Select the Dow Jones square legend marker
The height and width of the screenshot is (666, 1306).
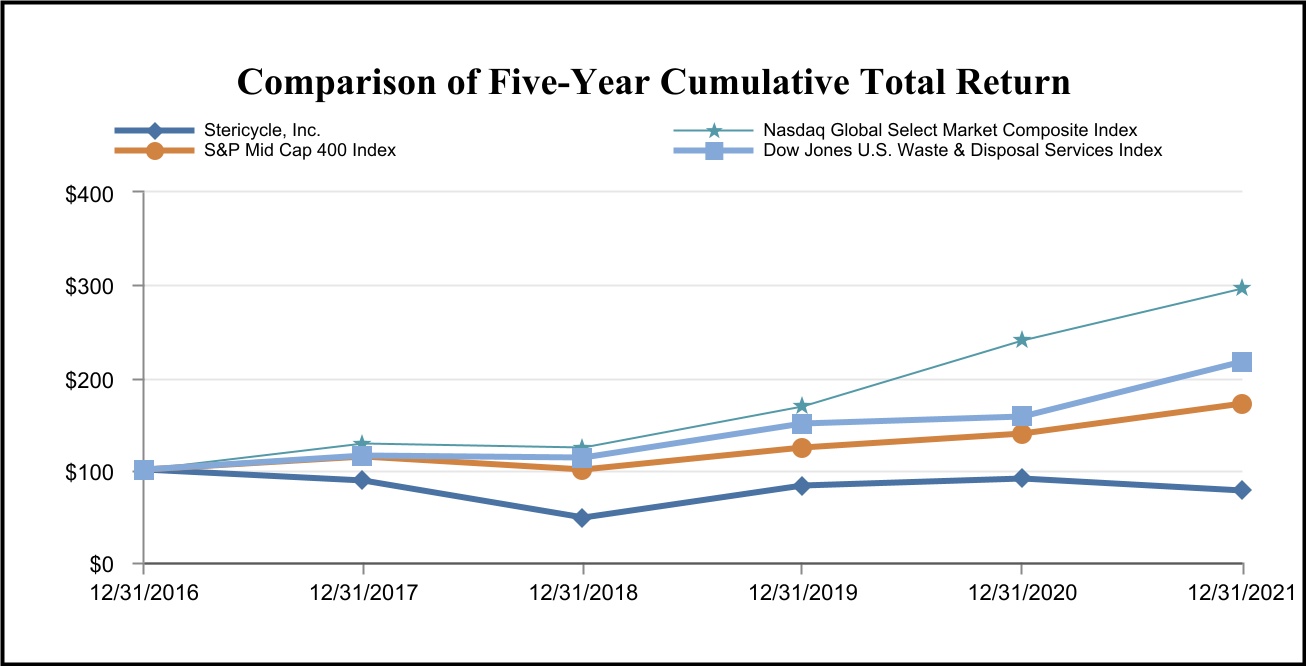(x=714, y=151)
